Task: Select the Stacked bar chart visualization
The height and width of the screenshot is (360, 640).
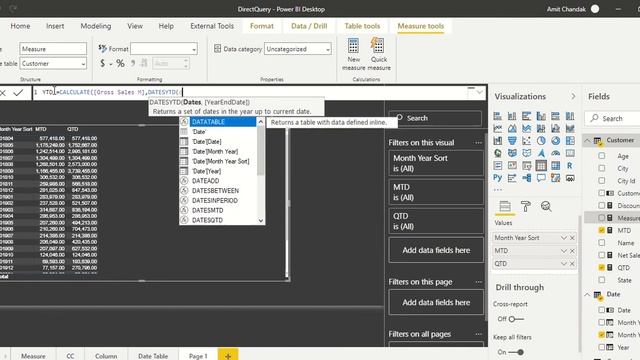Action: [498, 116]
